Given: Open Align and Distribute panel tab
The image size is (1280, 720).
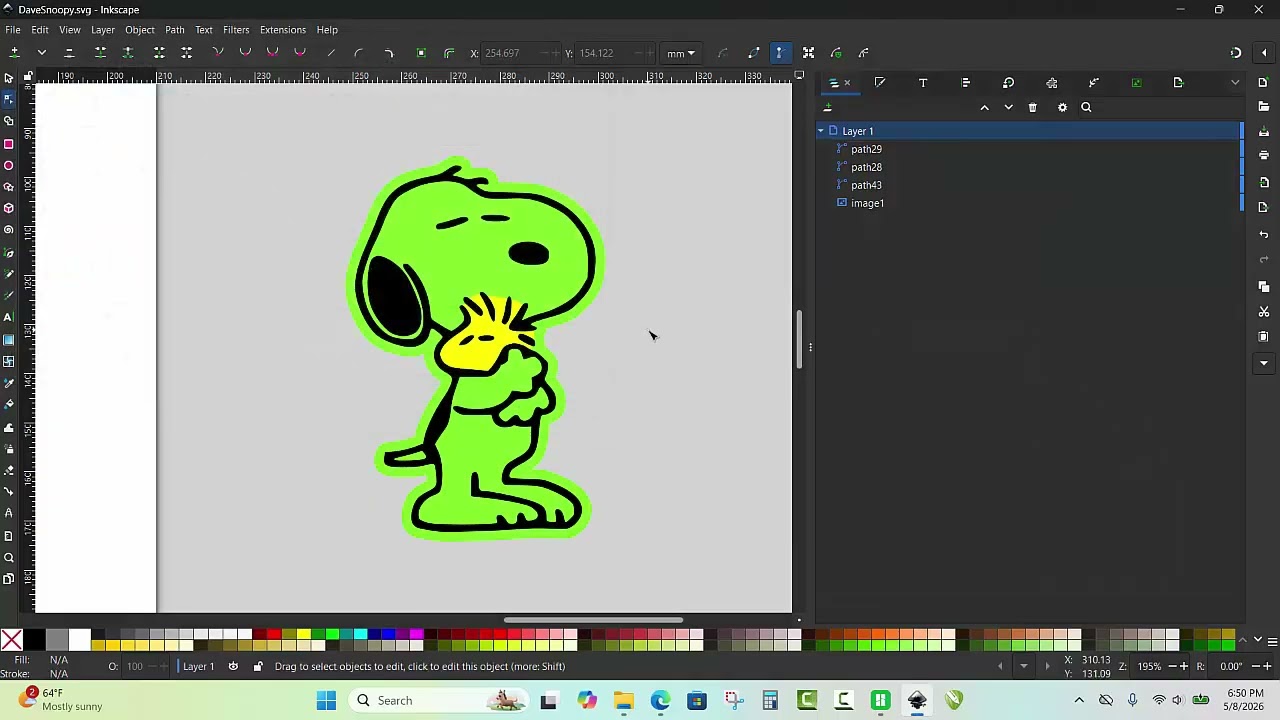Looking at the screenshot, I should (x=966, y=83).
